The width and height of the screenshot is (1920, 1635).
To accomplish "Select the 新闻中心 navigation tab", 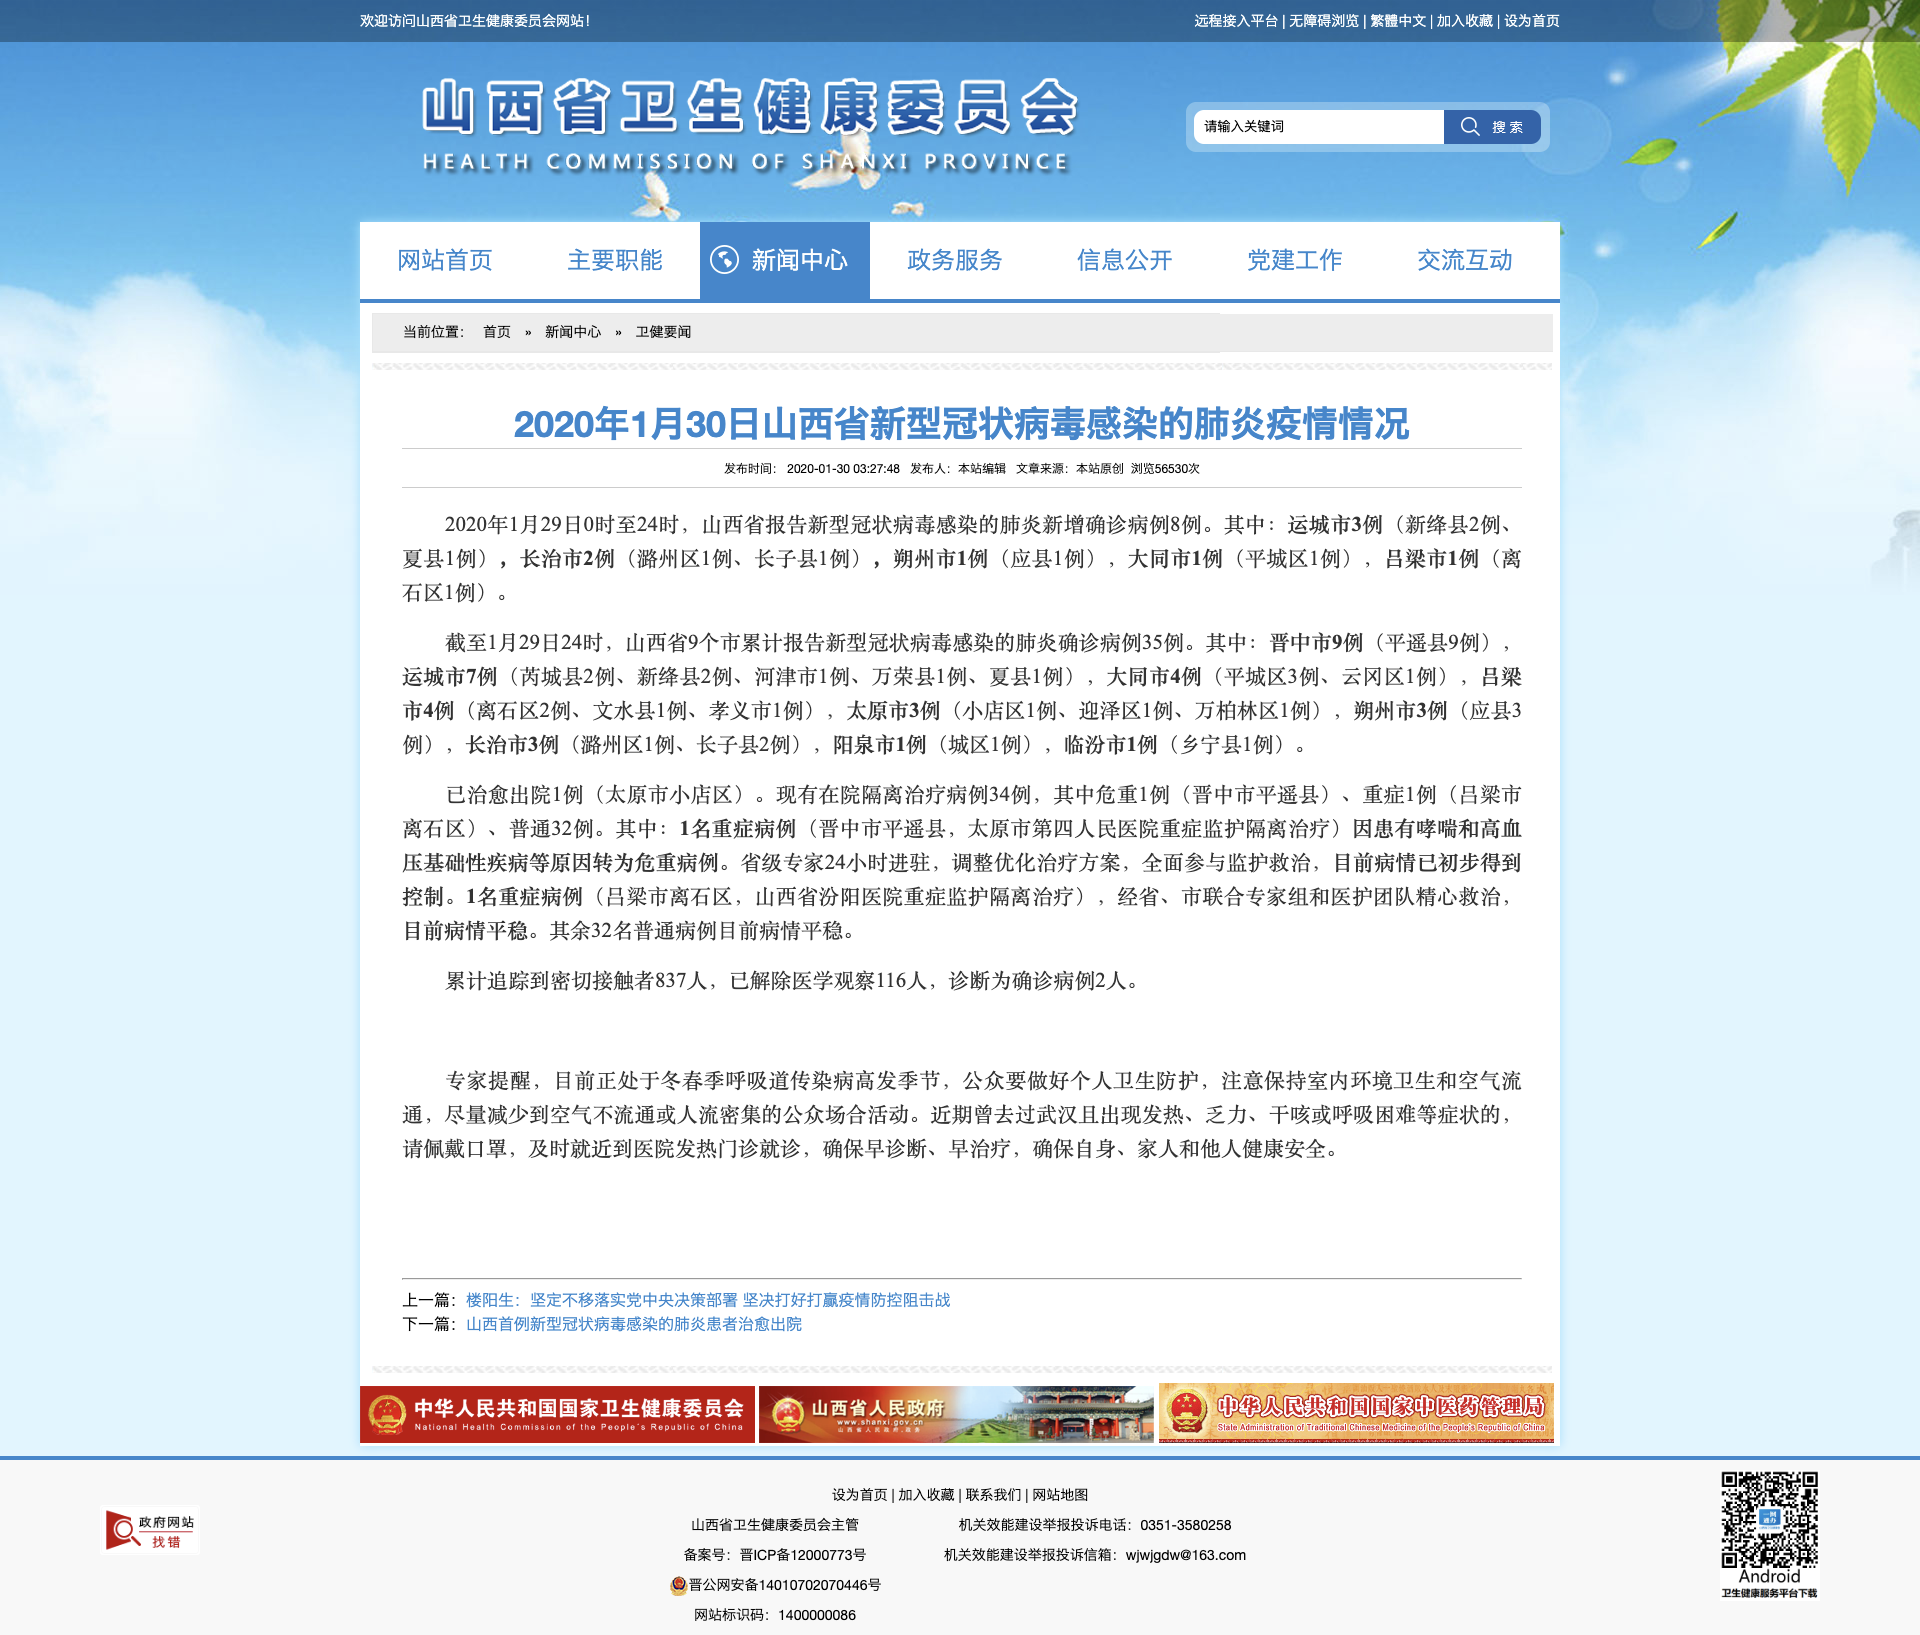I will (x=785, y=260).
